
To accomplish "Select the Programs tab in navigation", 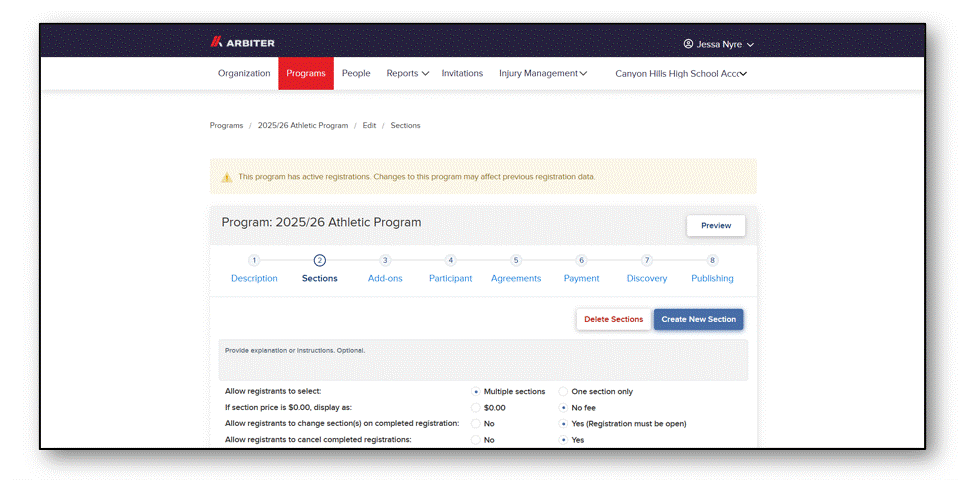I will point(306,73).
